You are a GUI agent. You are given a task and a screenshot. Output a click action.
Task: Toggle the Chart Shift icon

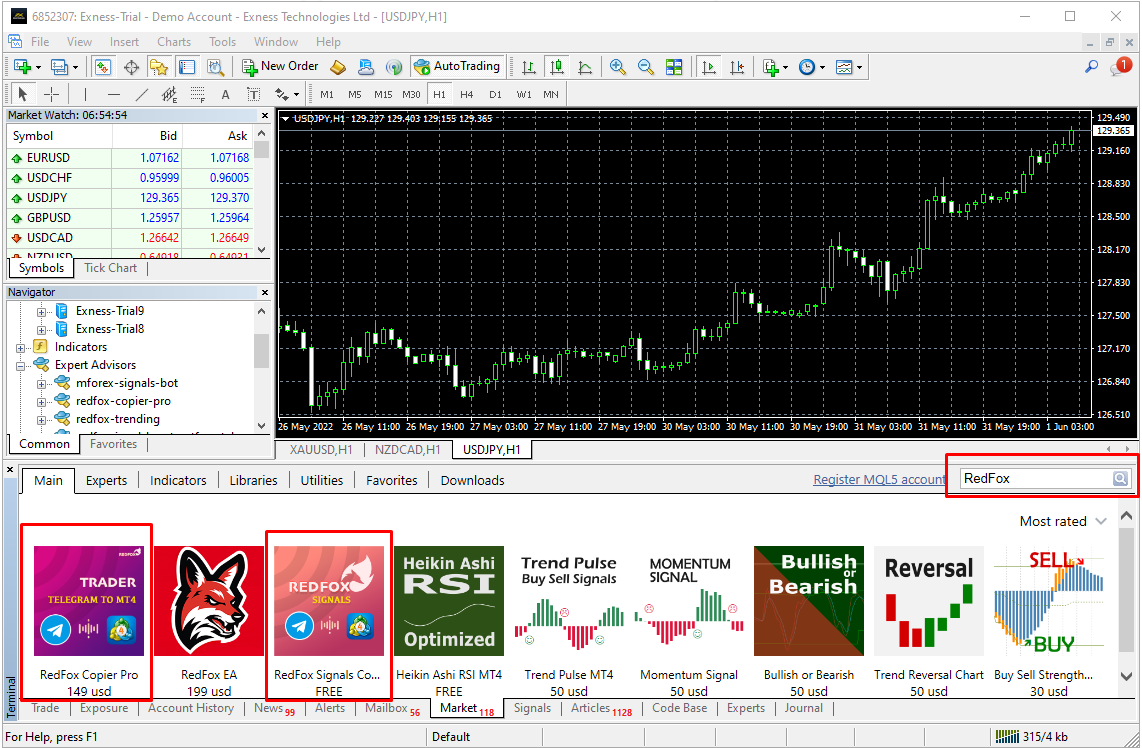tap(737, 67)
